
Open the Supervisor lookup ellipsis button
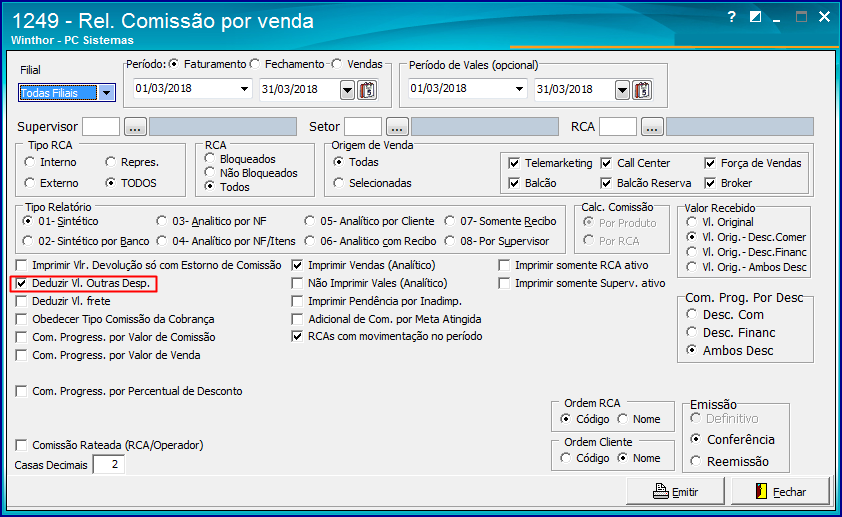pos(135,127)
